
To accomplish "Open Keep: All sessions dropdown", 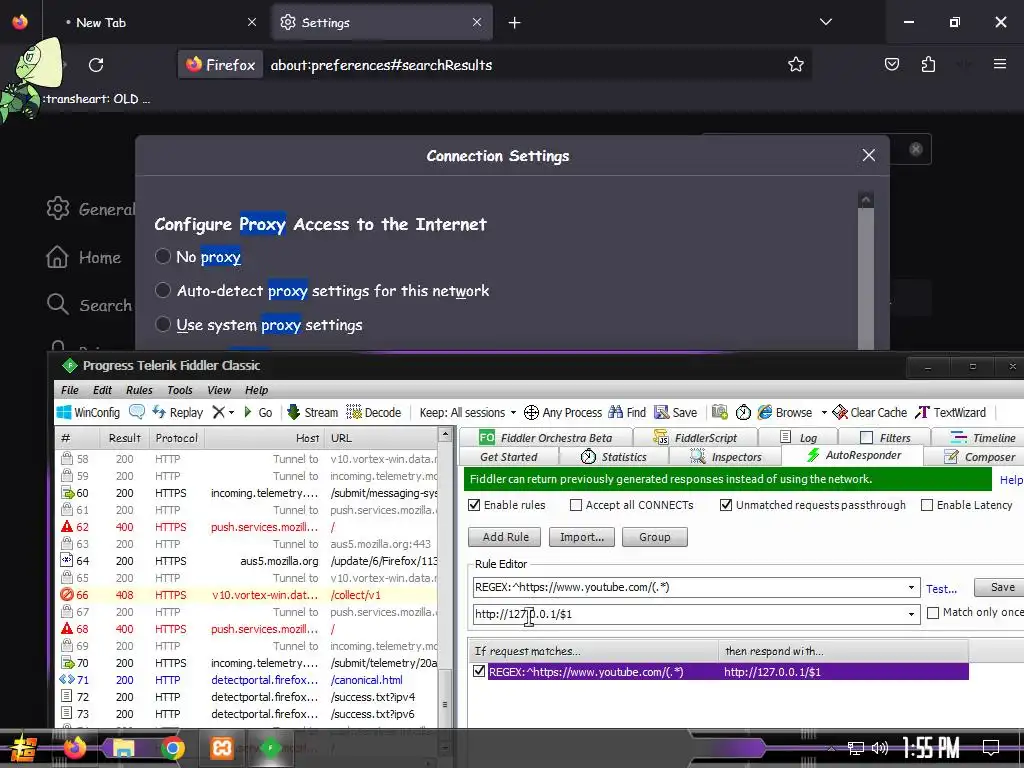I will (468, 412).
